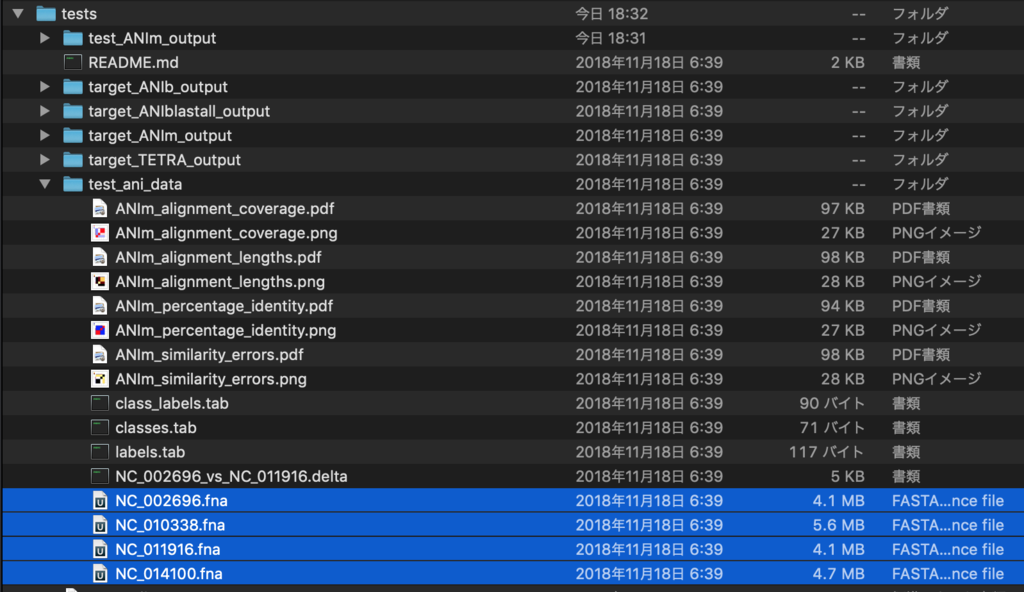
Task: Click the target_ANIm_output folder icon
Action: click(72, 135)
